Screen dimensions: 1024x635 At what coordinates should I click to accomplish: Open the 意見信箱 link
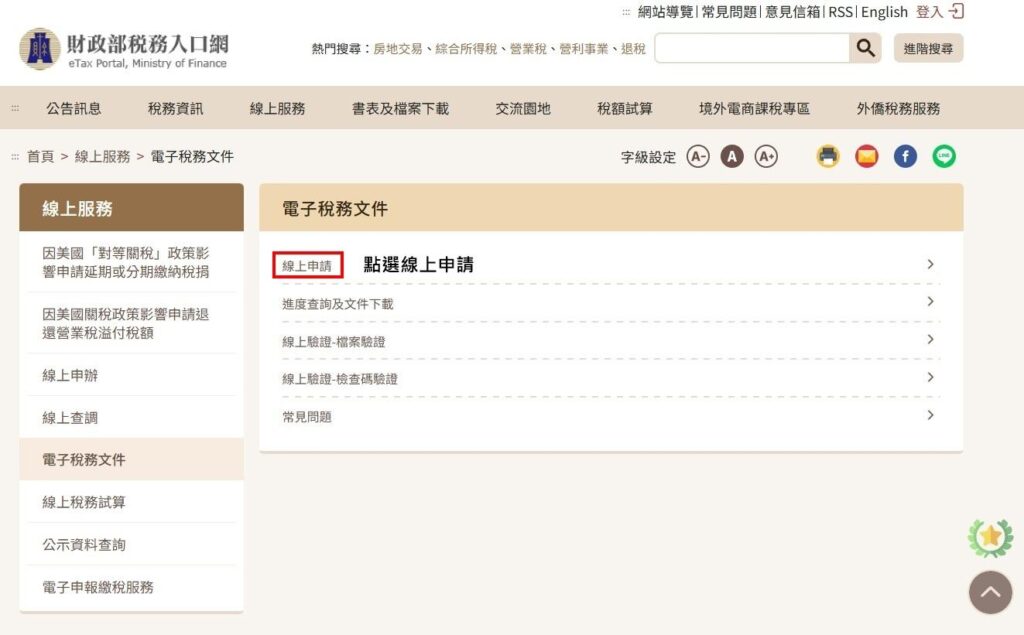point(792,12)
